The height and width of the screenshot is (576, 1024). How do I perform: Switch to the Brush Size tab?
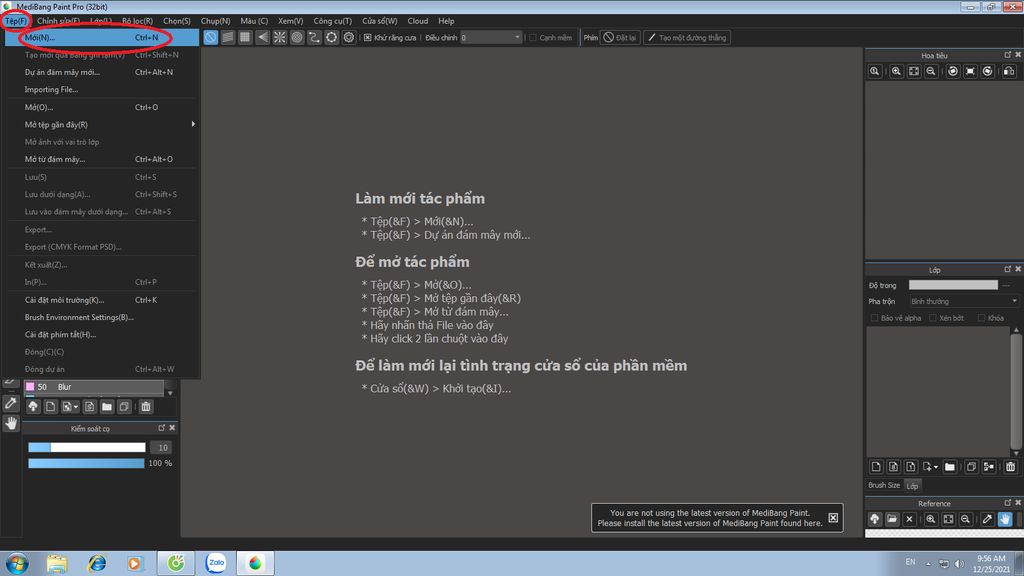(884, 485)
